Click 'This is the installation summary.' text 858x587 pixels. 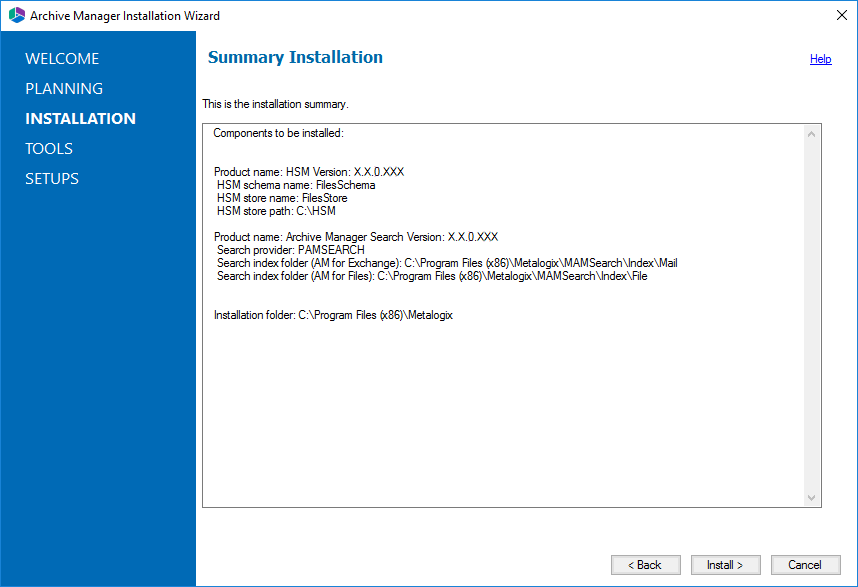coord(275,104)
